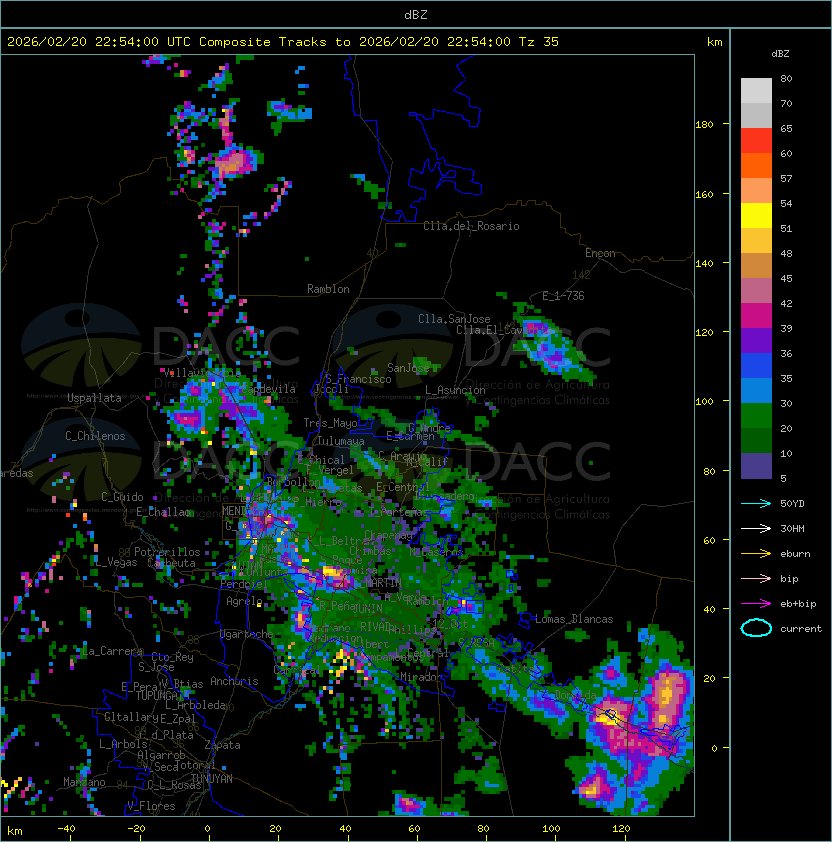The width and height of the screenshot is (832, 842).
Task: Click the pink bip arrow symbol
Action: (756, 578)
